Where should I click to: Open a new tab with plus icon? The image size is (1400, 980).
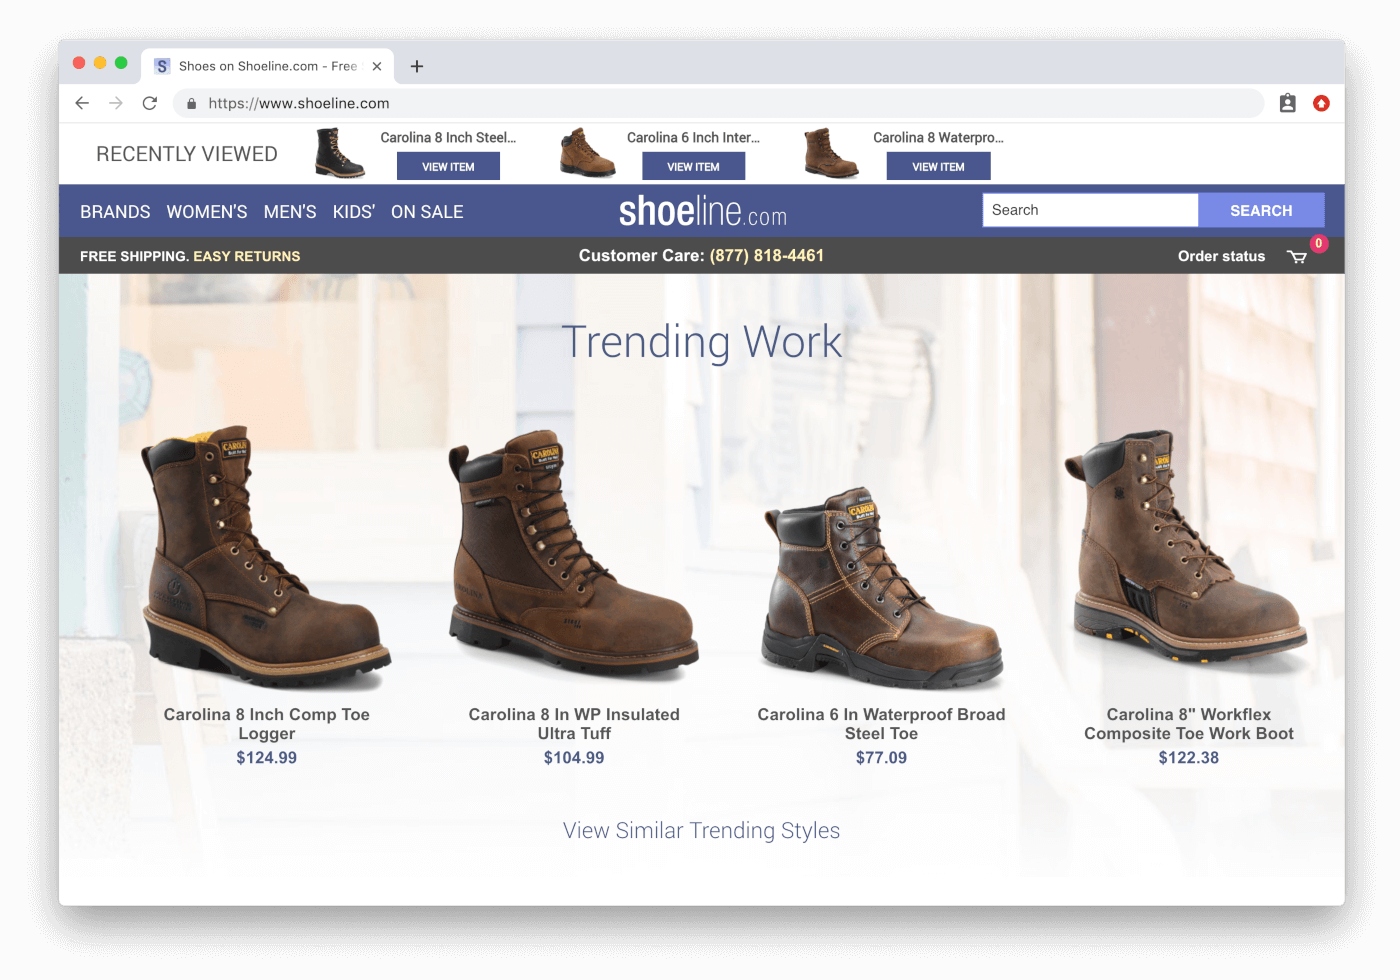point(417,66)
